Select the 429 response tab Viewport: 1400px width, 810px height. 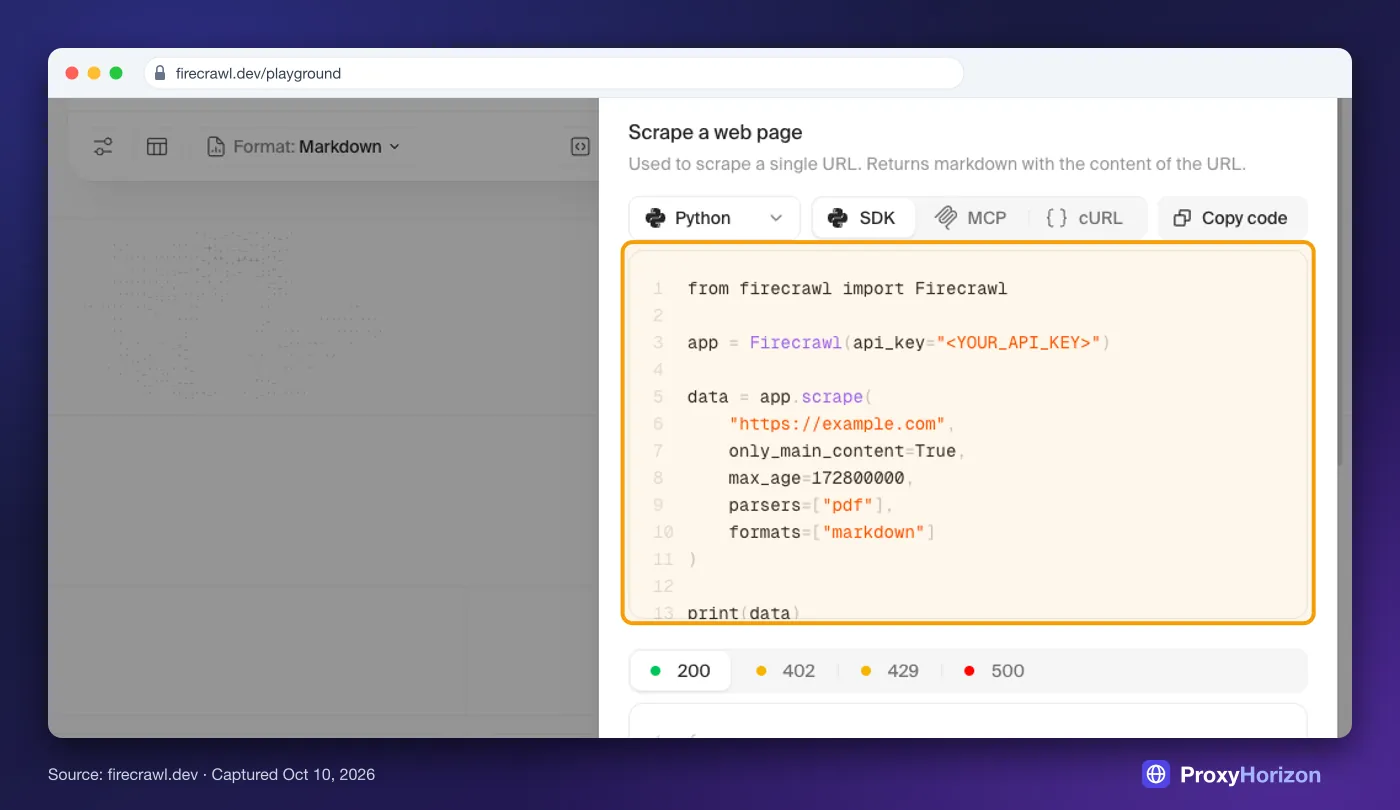(889, 671)
